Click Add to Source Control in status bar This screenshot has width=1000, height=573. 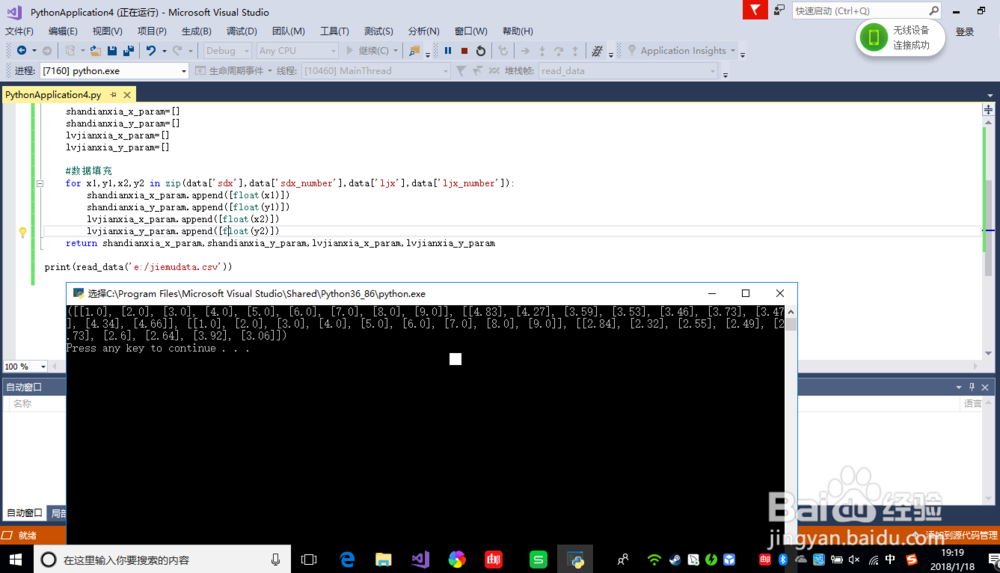pos(955,535)
